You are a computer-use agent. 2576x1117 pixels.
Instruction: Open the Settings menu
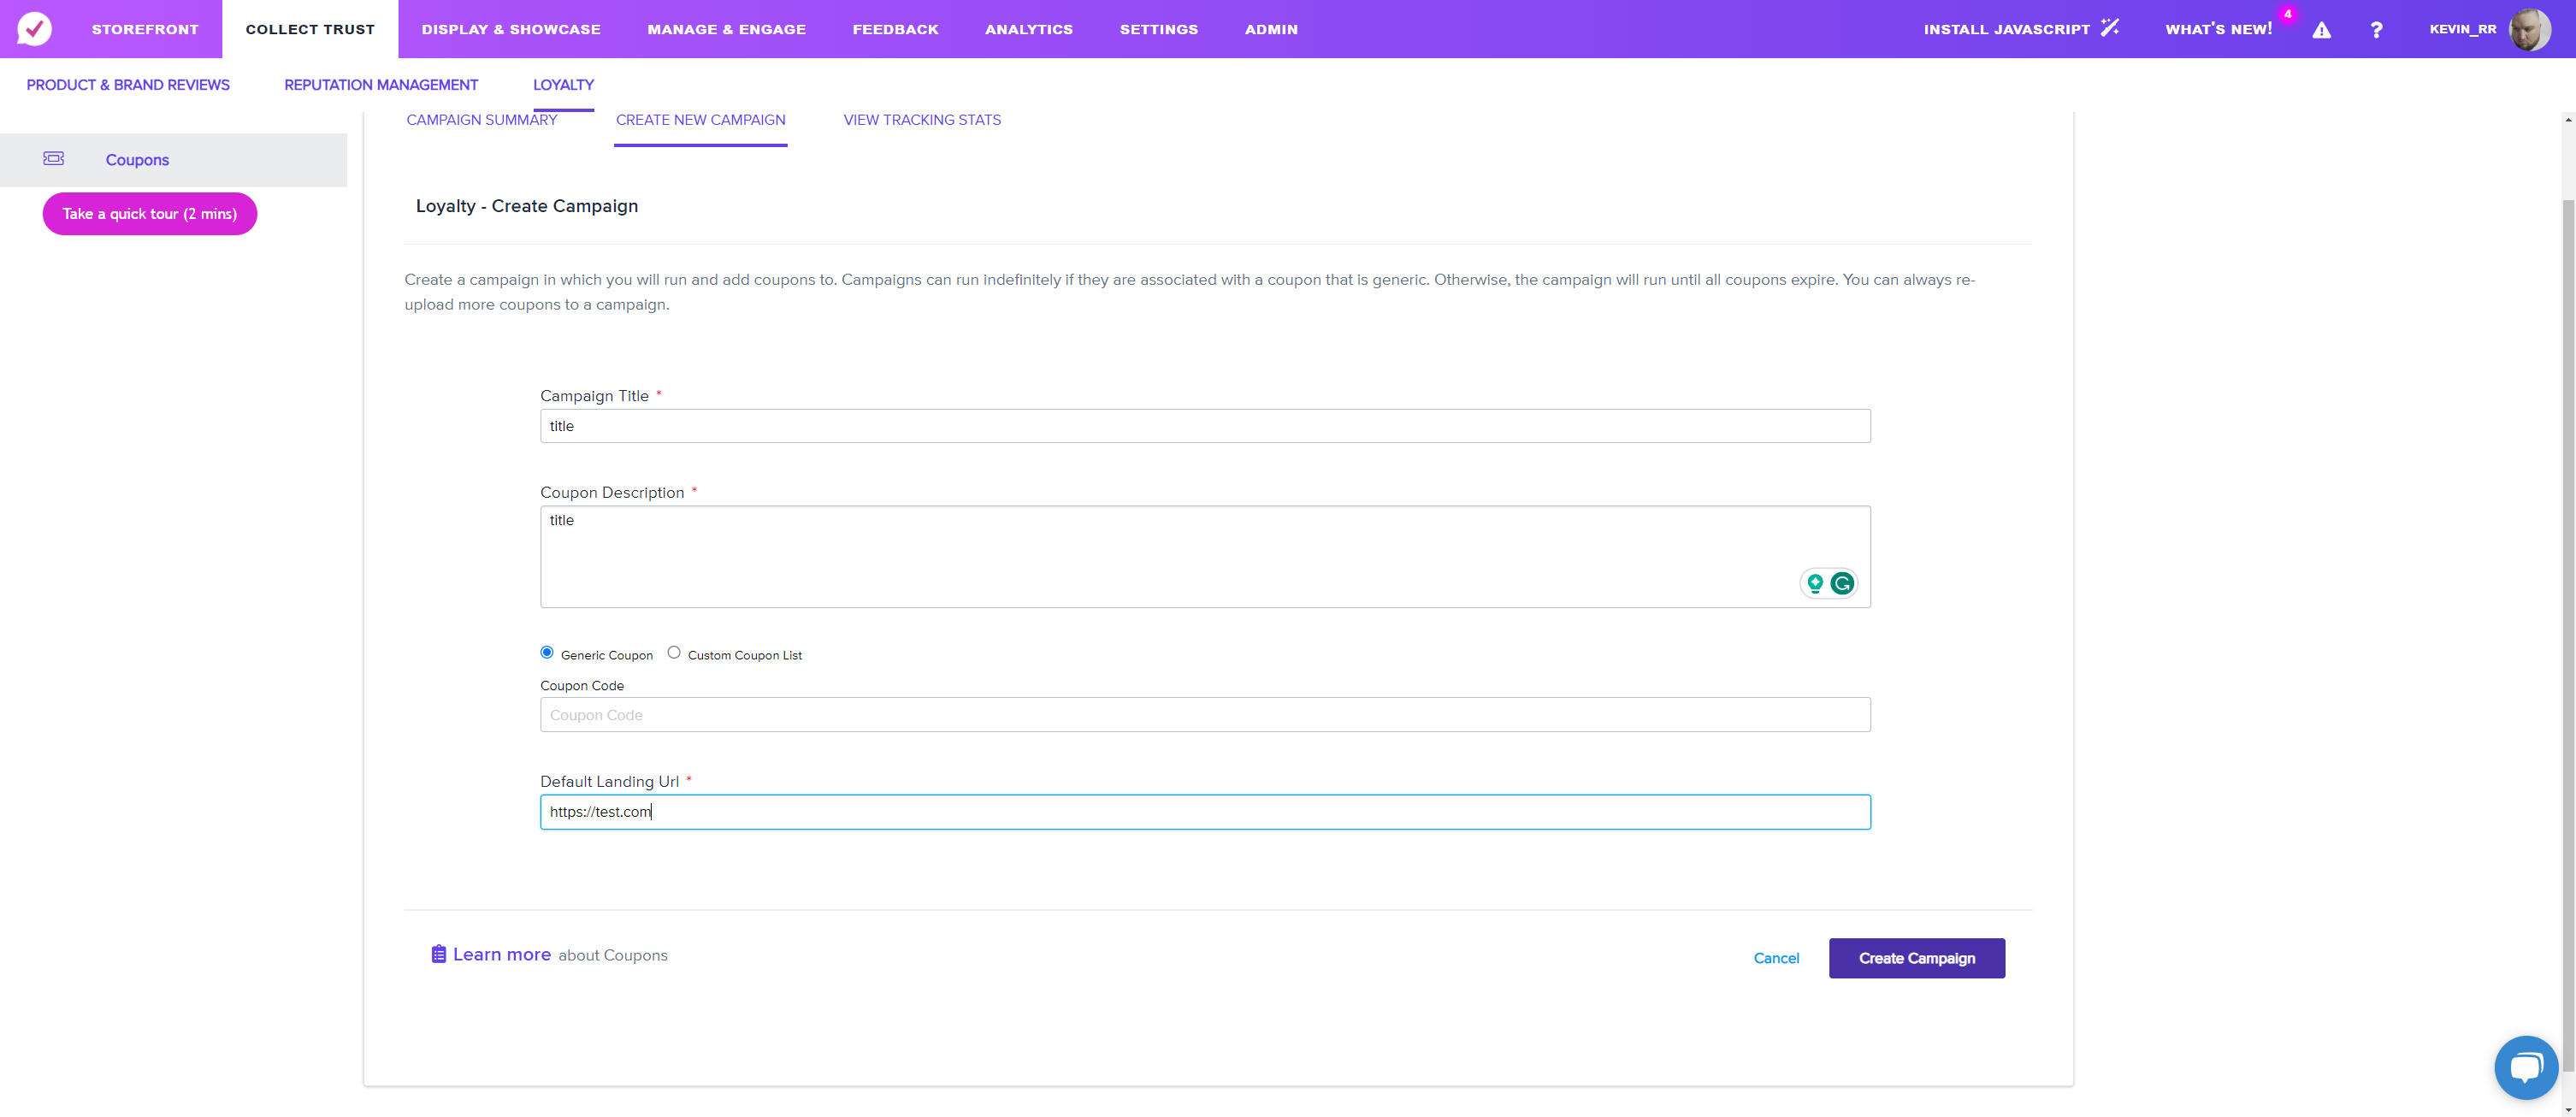(x=1158, y=29)
